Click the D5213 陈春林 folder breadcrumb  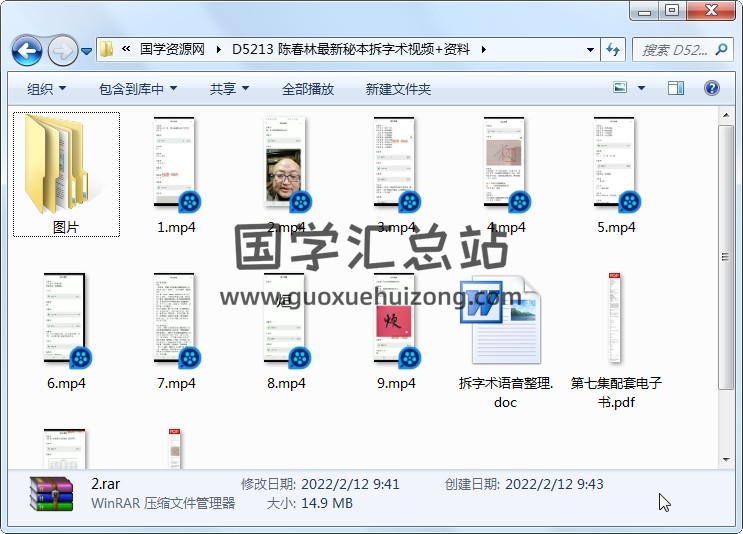point(351,49)
